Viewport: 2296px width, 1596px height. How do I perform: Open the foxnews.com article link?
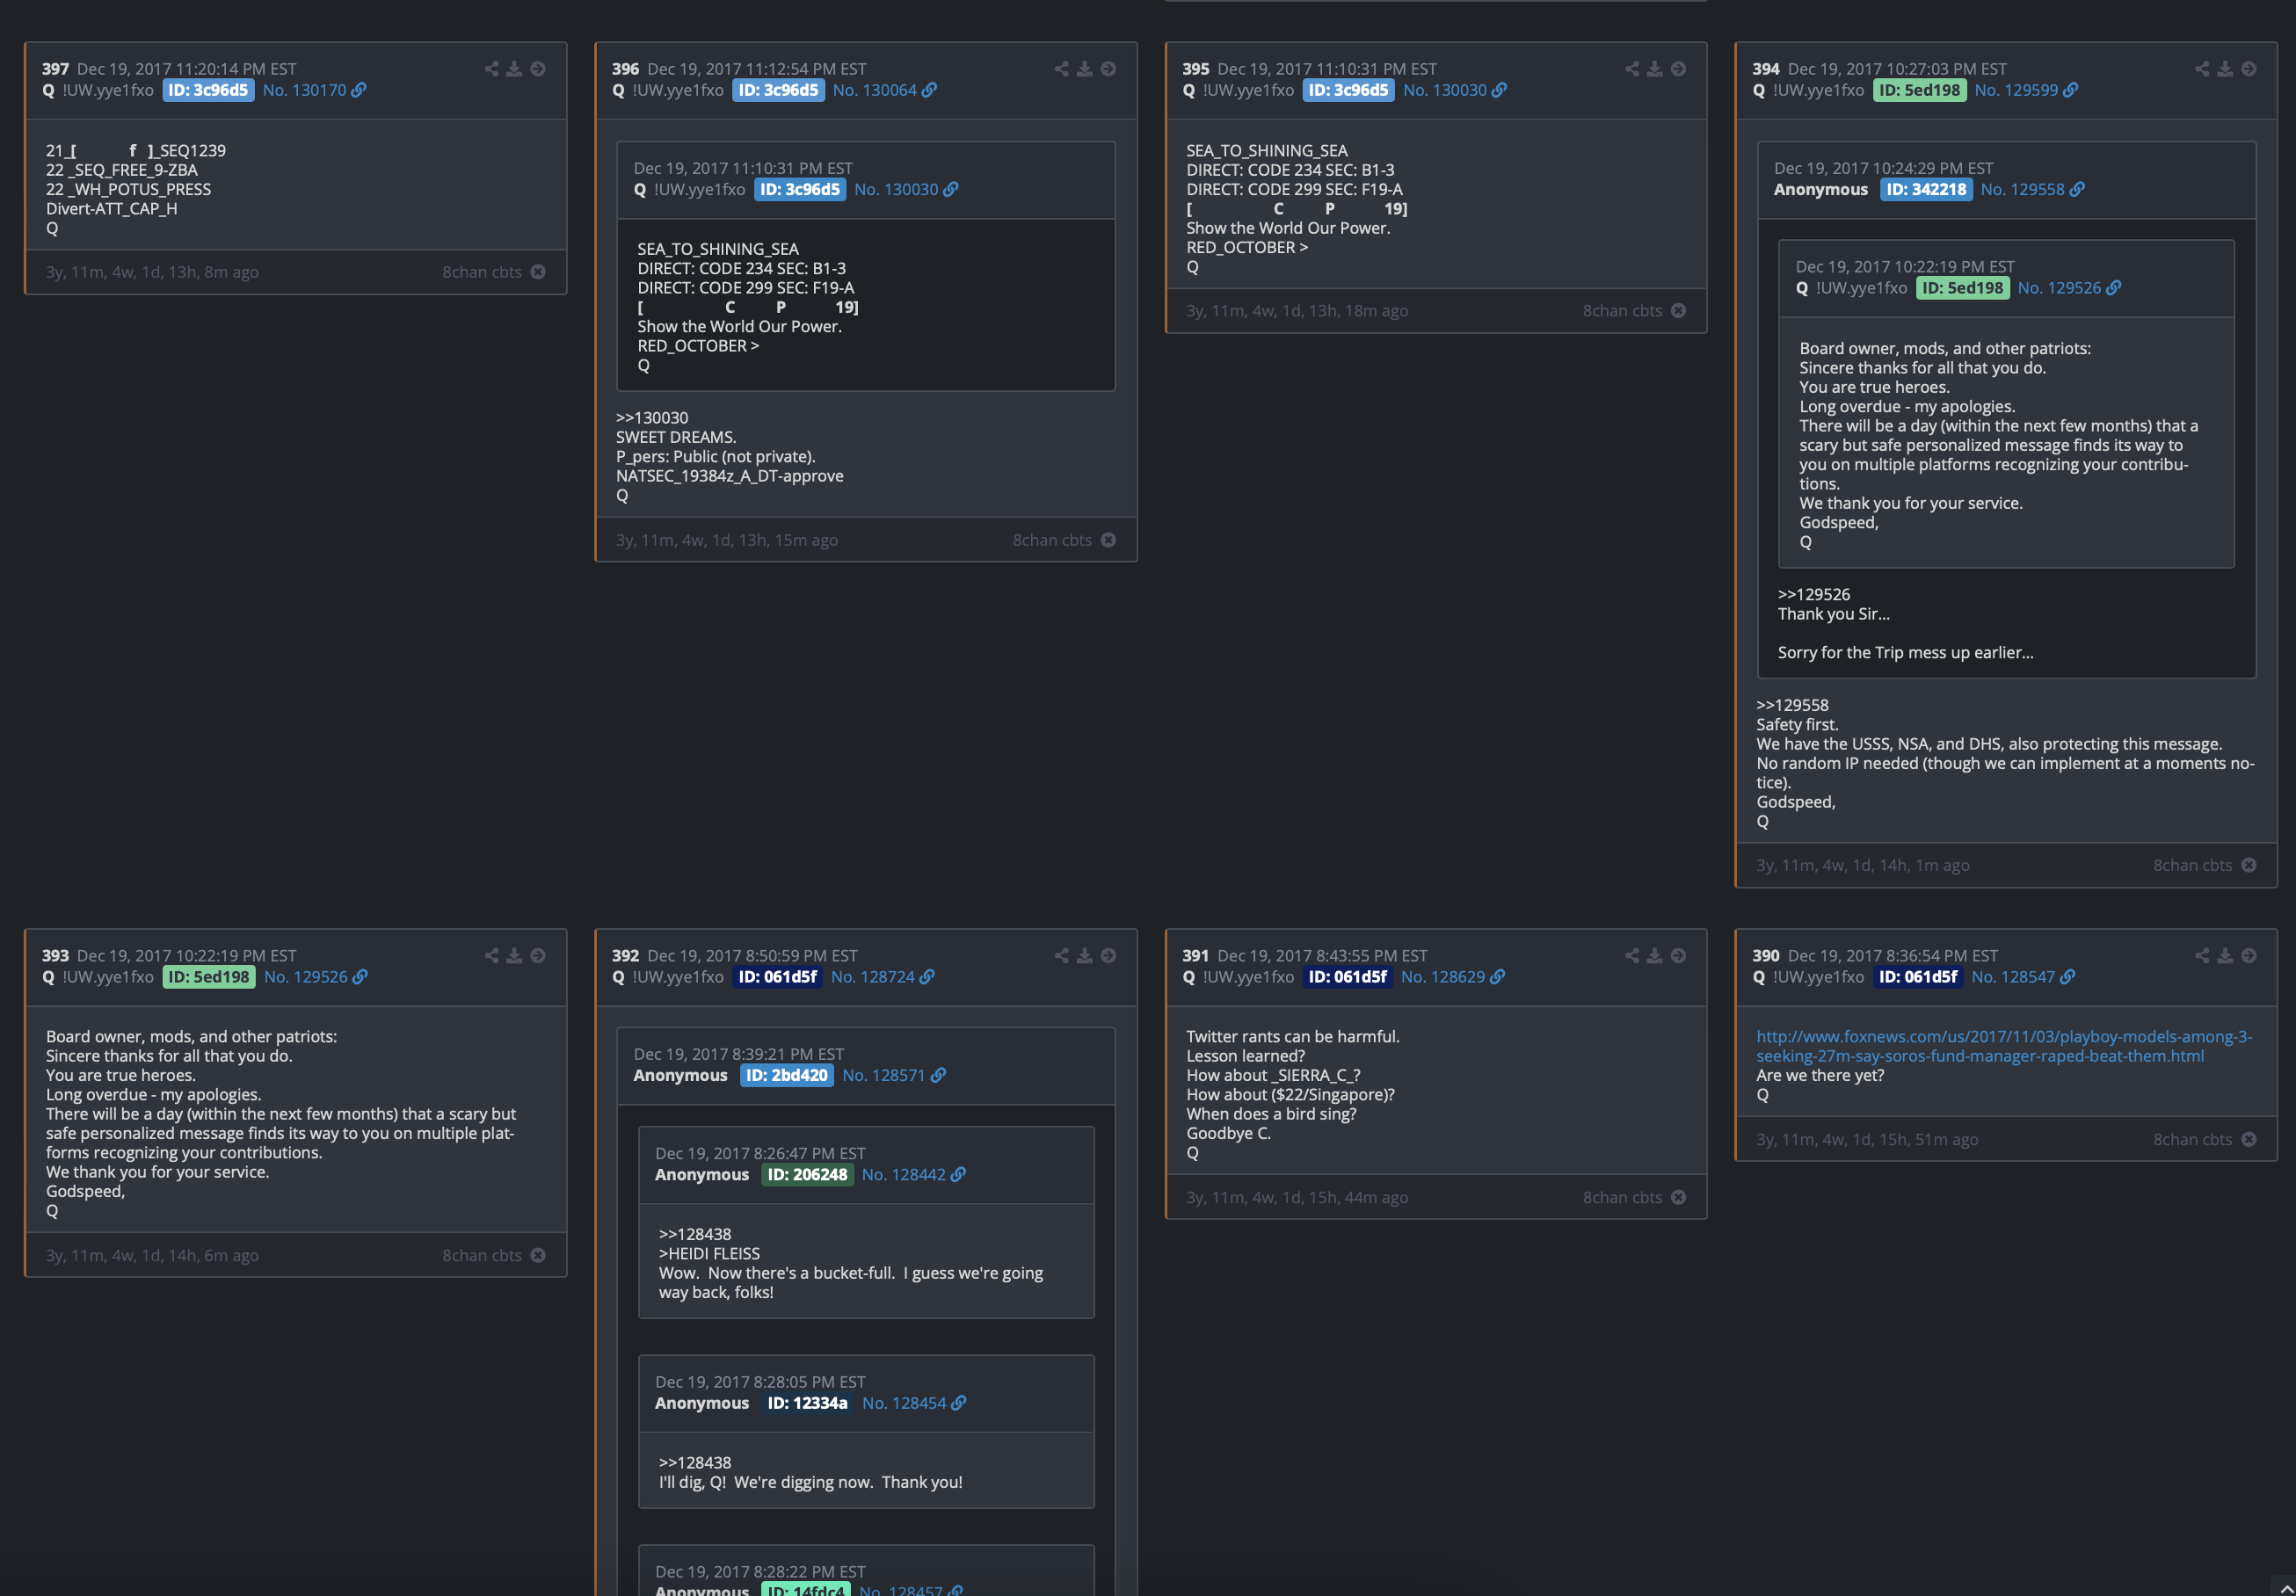[2004, 1046]
